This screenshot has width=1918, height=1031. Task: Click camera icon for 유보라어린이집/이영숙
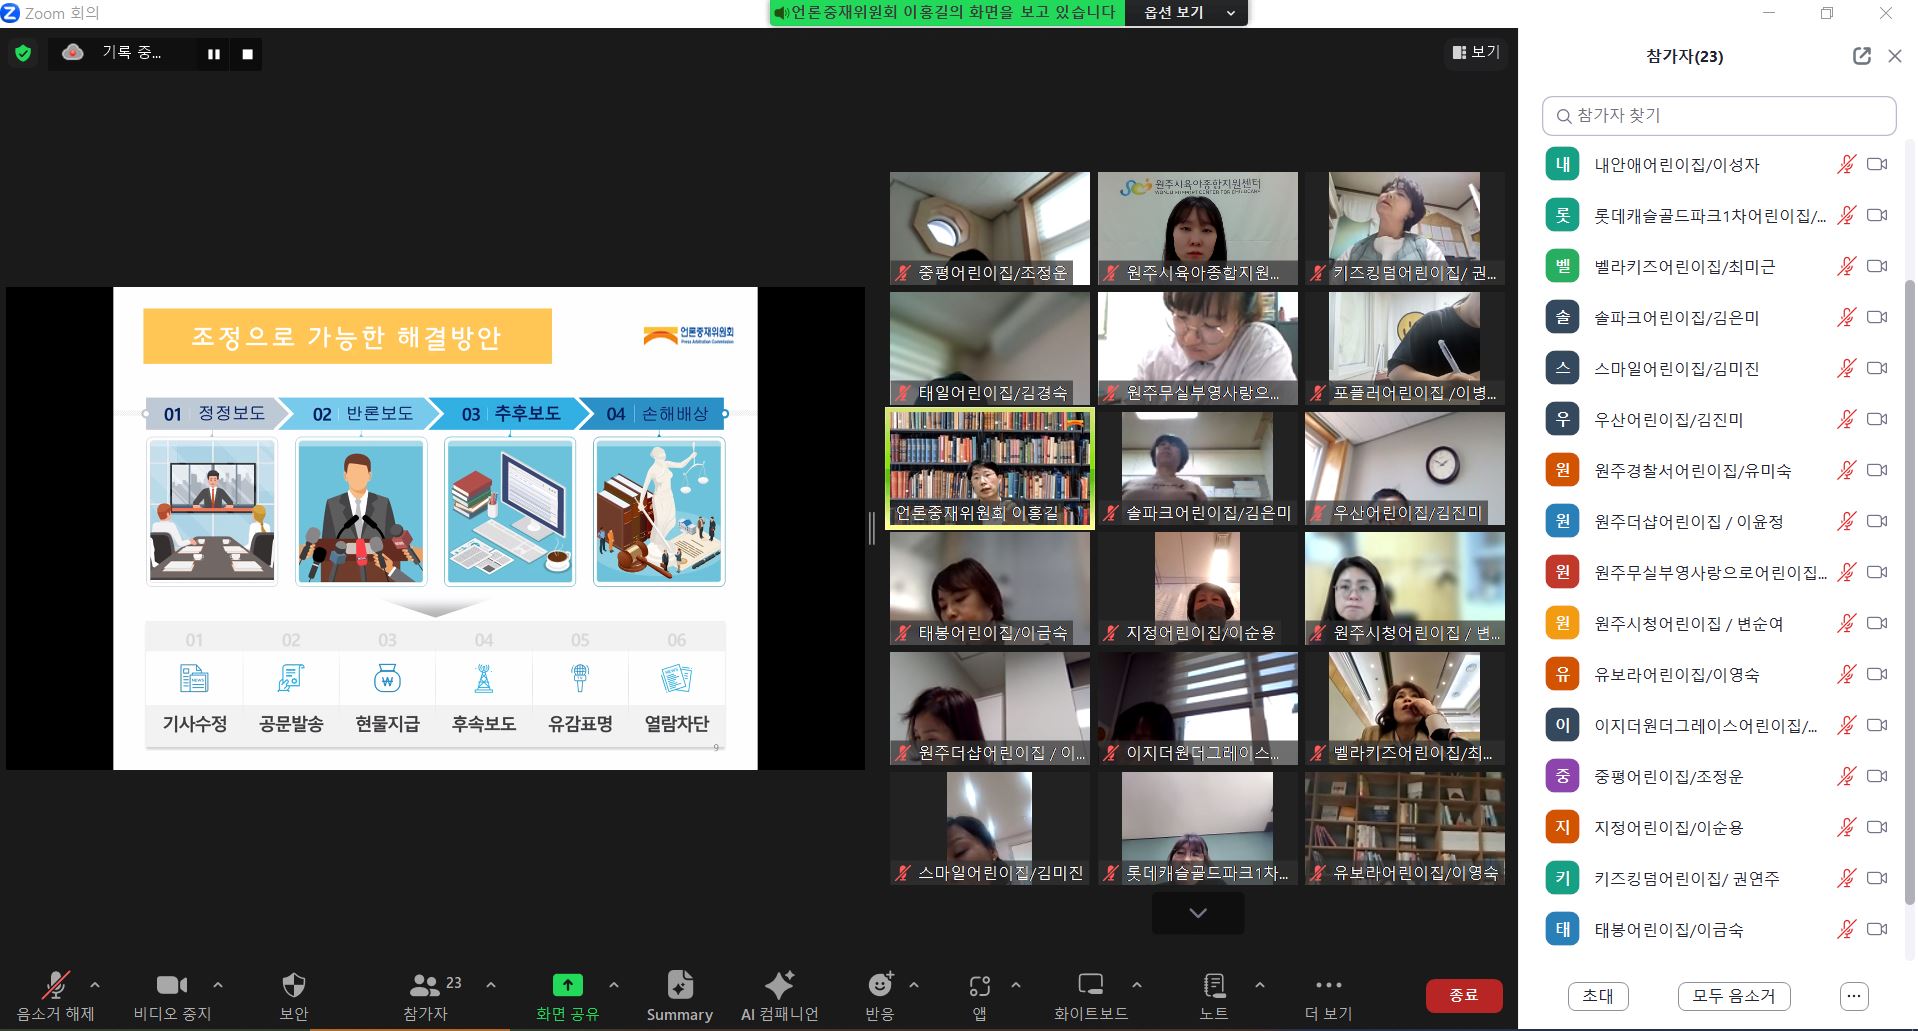(x=1877, y=674)
